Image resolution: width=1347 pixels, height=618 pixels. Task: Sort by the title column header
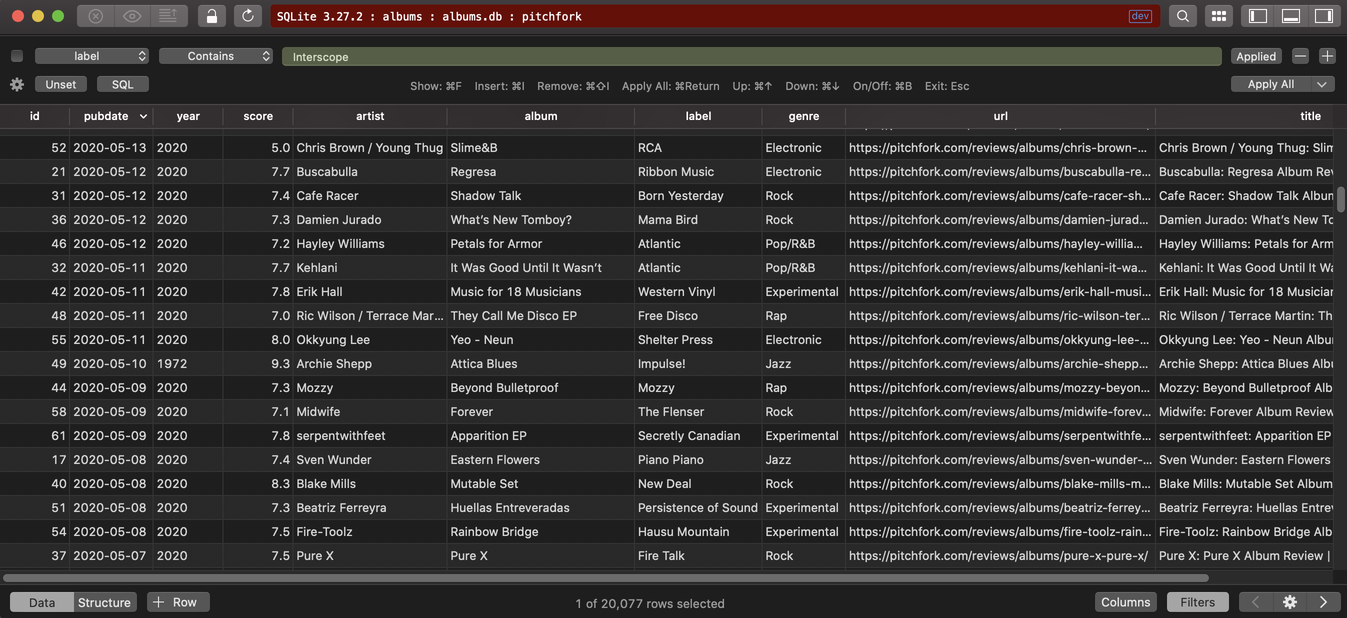pos(1310,116)
